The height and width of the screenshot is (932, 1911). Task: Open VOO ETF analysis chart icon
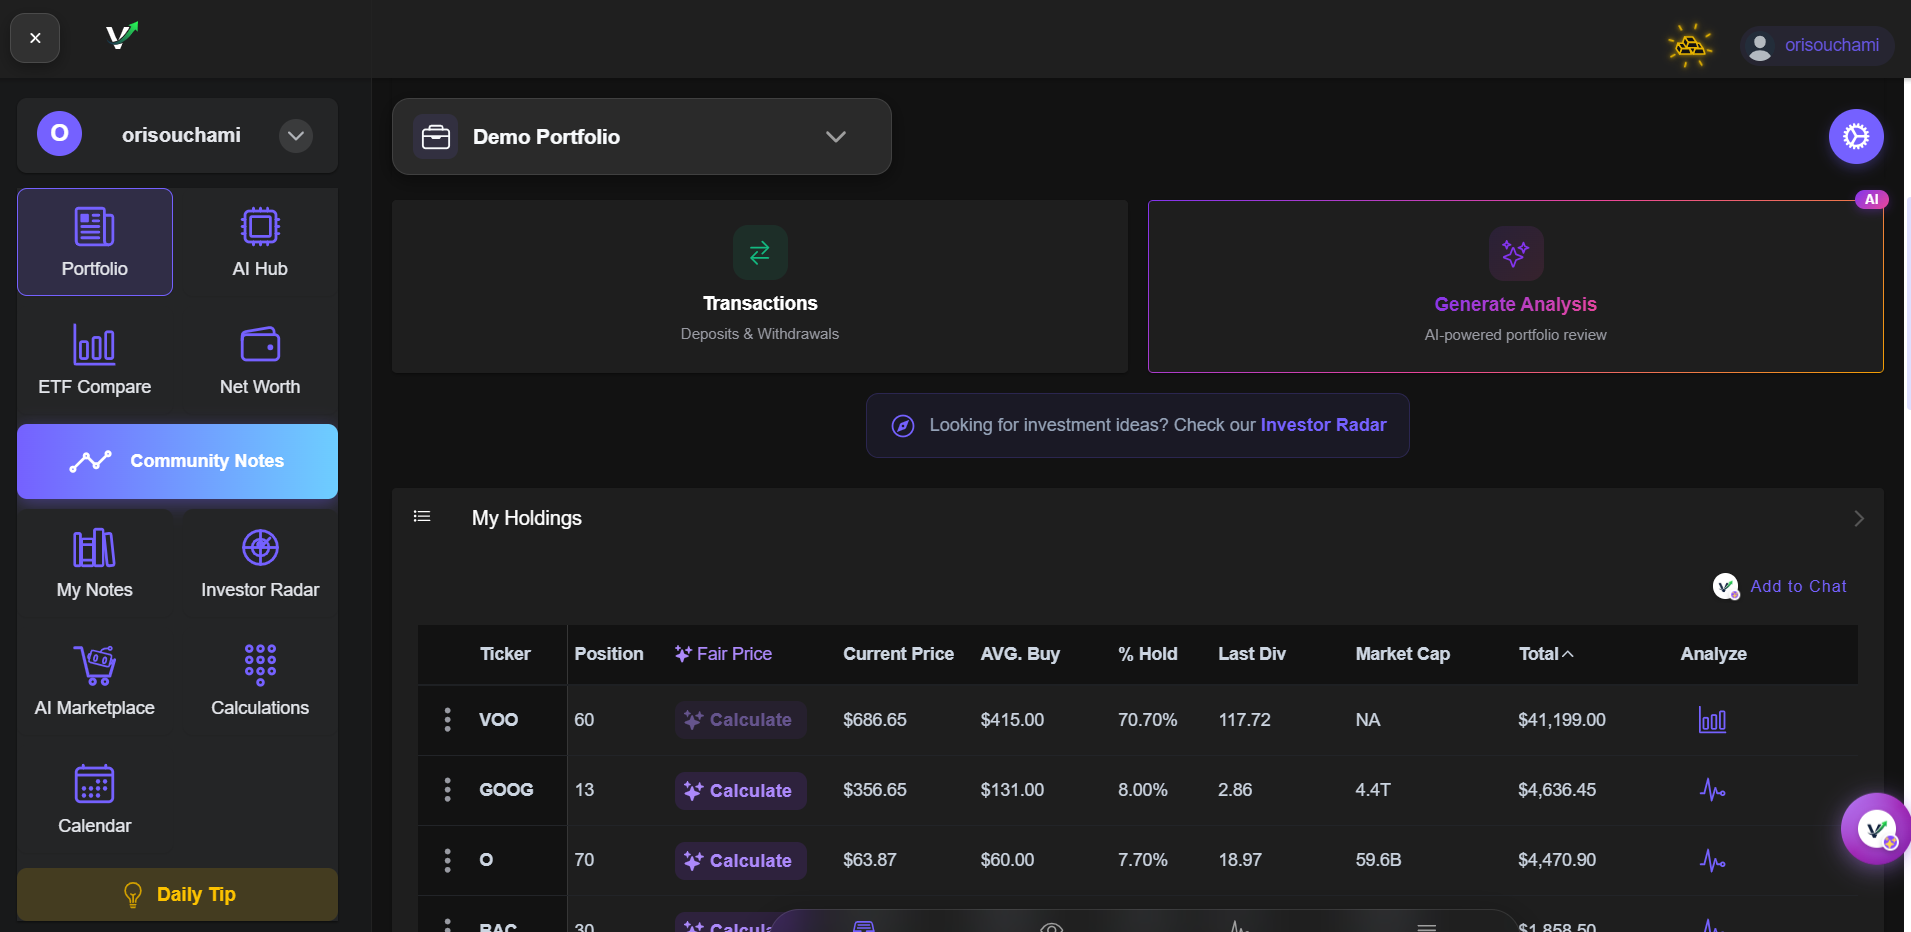point(1712,720)
